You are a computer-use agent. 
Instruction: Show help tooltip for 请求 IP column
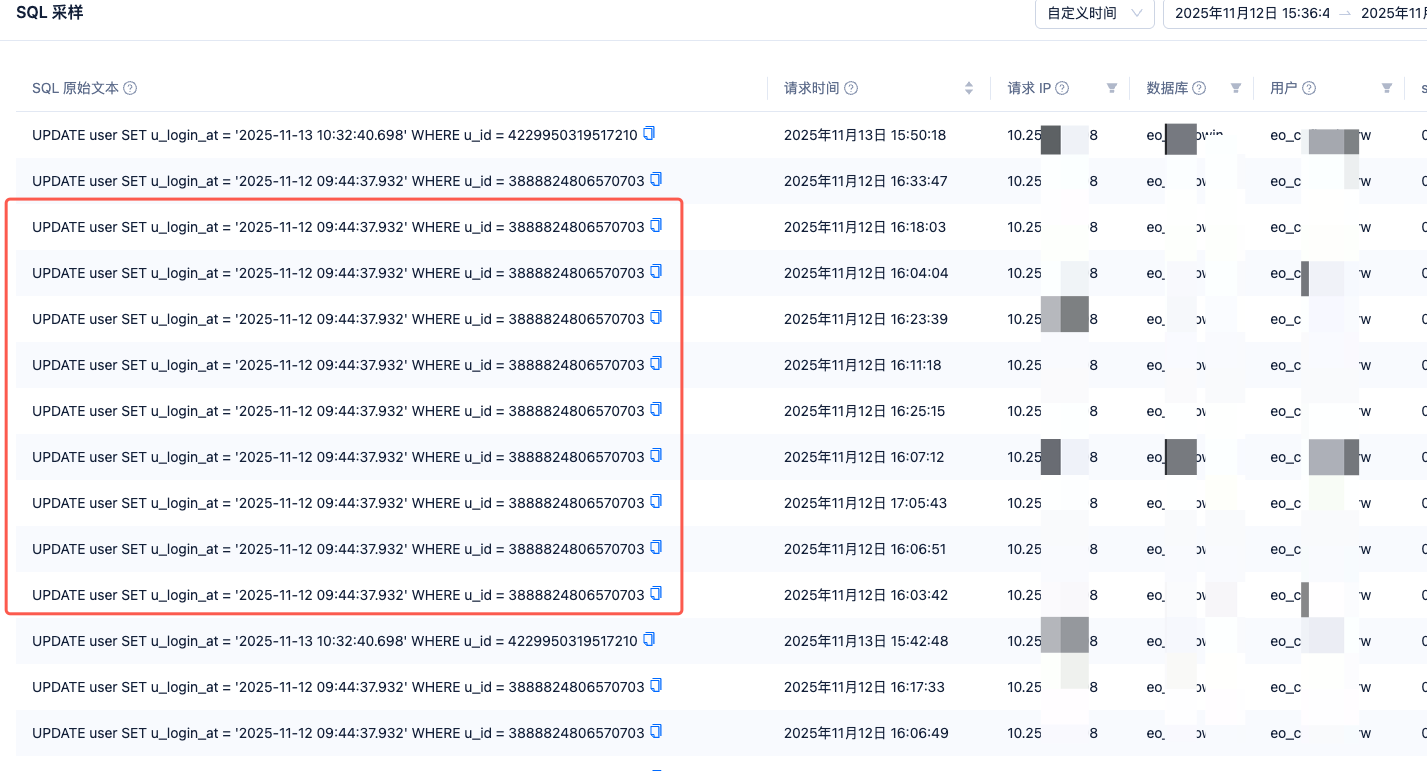(x=1062, y=88)
